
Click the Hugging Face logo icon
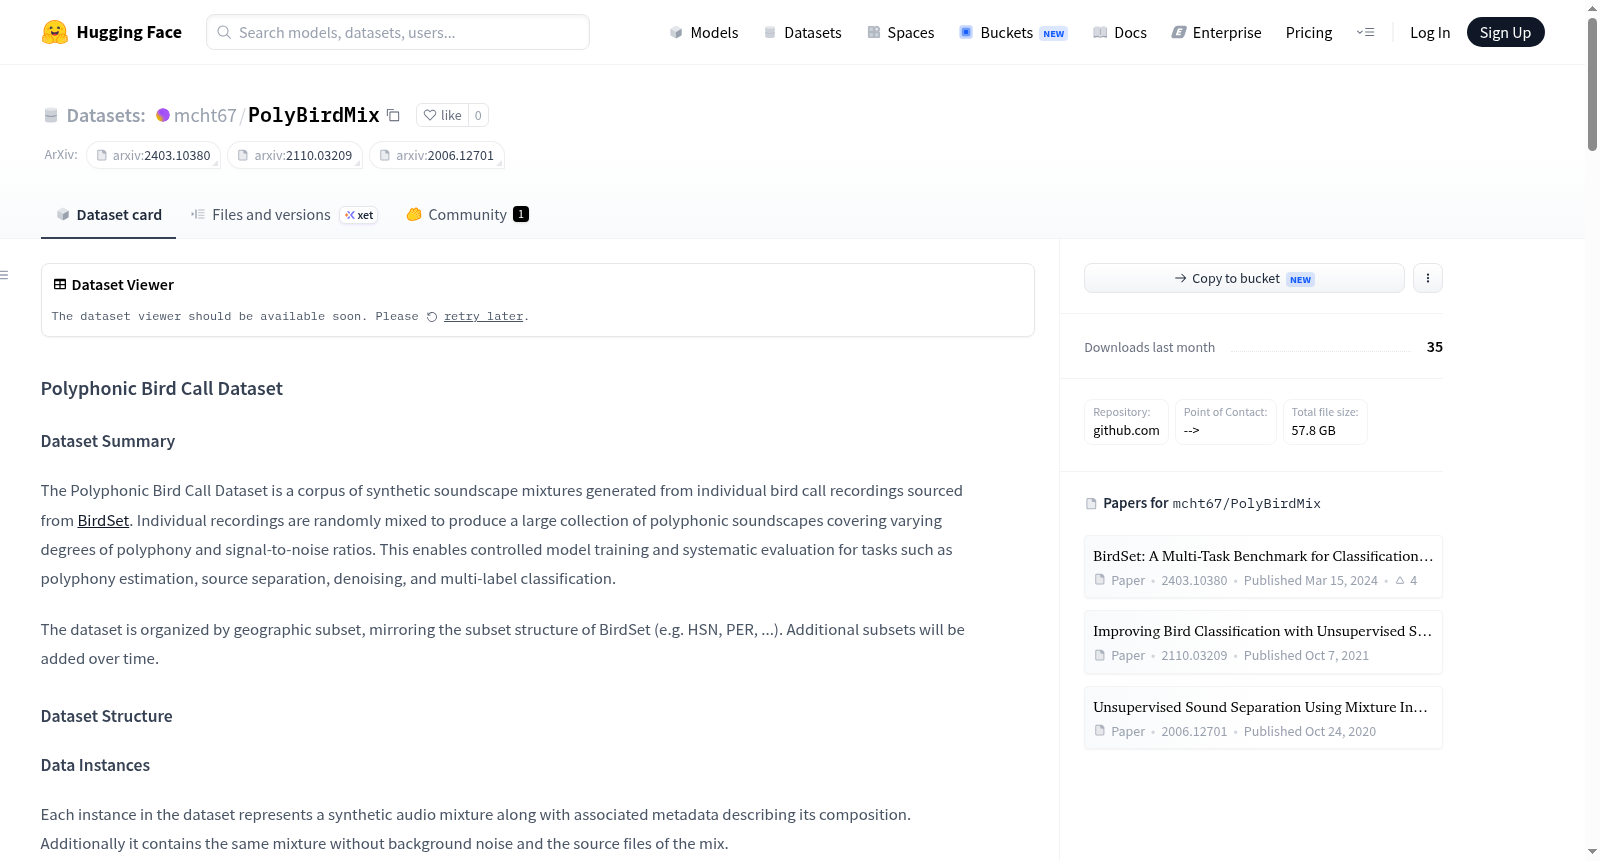point(55,32)
